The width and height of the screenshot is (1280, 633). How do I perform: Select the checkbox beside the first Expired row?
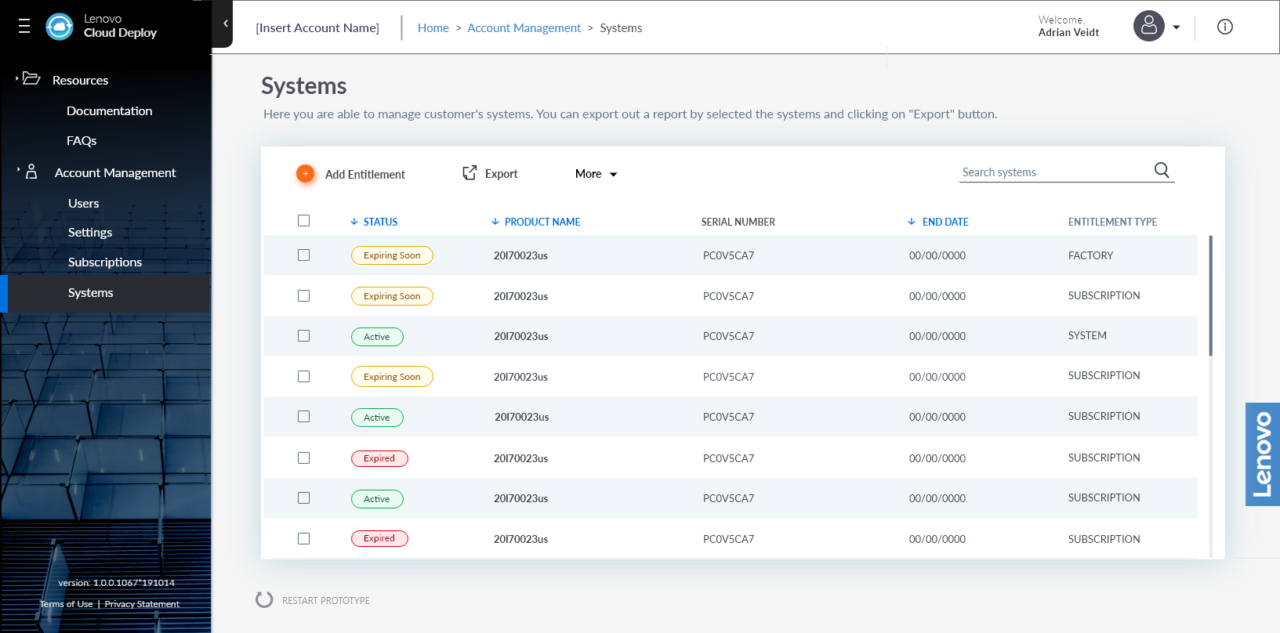tap(304, 457)
